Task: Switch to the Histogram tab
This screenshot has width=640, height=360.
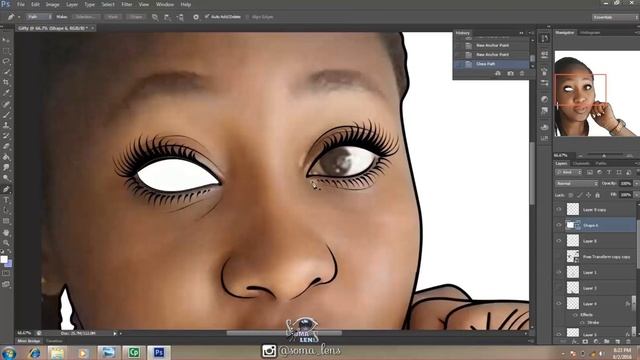Action: (589, 33)
